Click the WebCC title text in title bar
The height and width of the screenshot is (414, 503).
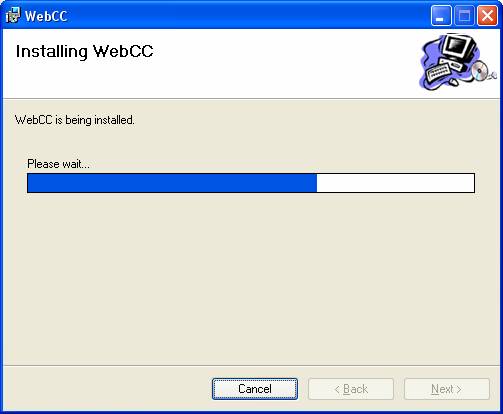coord(46,16)
